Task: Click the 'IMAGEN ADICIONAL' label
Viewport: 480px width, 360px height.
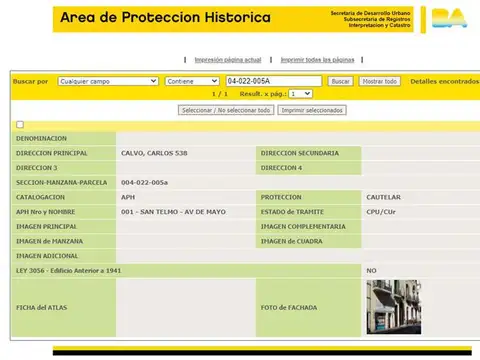Action: point(47,256)
